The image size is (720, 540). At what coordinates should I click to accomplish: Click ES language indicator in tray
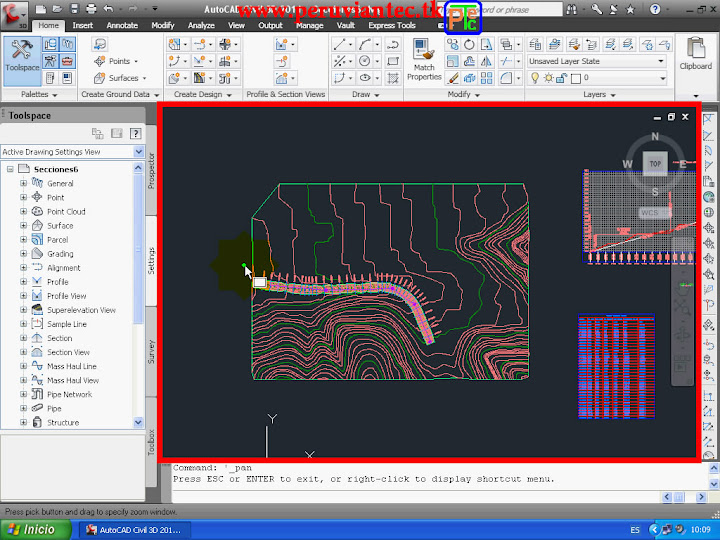pyautogui.click(x=635, y=530)
